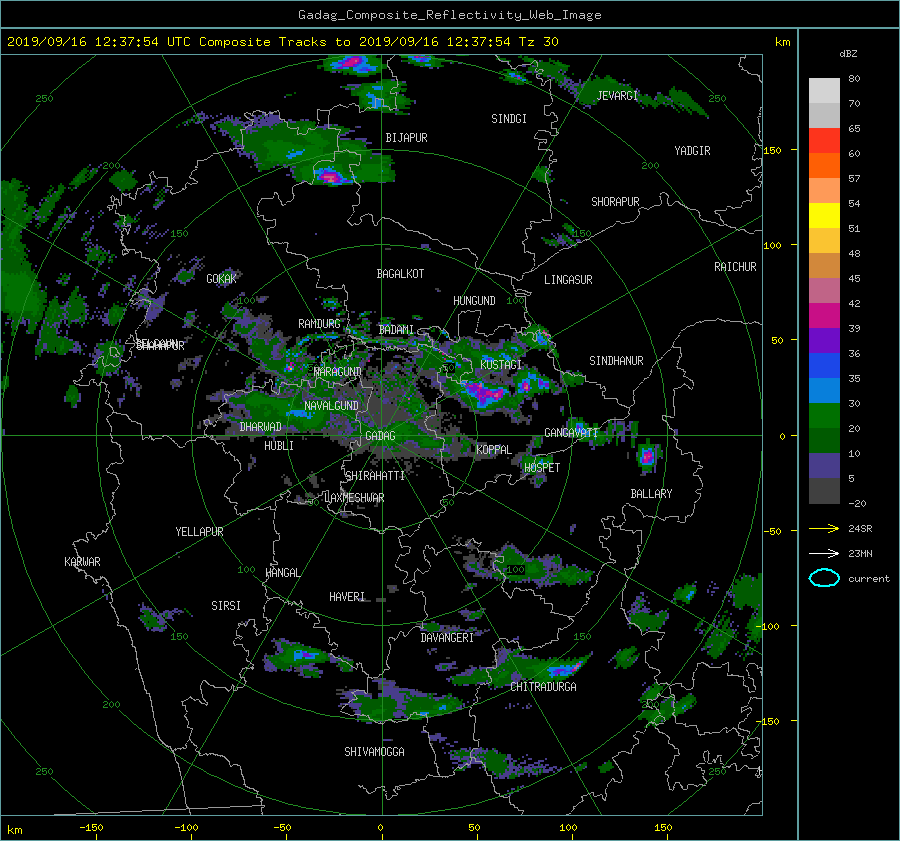The height and width of the screenshot is (841, 900).
Task: Click the white 23MN arrow legend icon
Action: pos(824,553)
